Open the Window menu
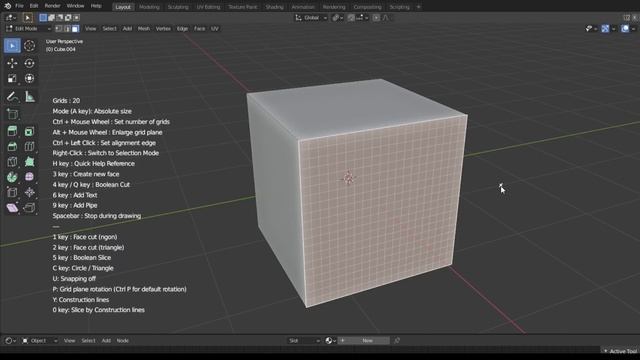Image resolution: width=640 pixels, height=360 pixels. tap(75, 6)
